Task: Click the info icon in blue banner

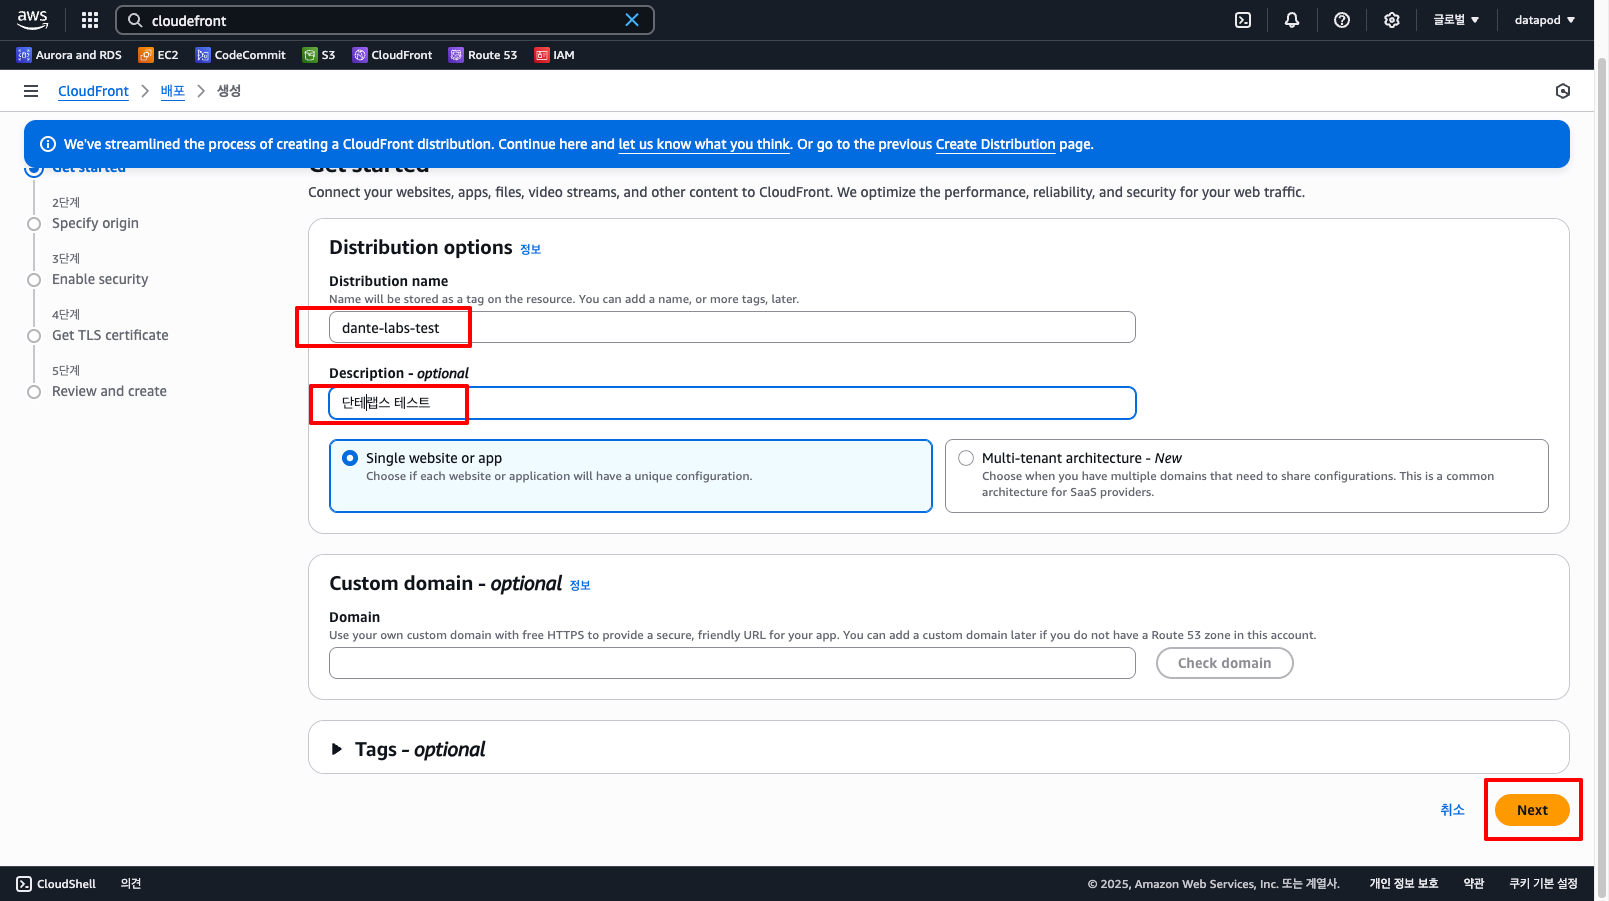Action: coord(47,144)
